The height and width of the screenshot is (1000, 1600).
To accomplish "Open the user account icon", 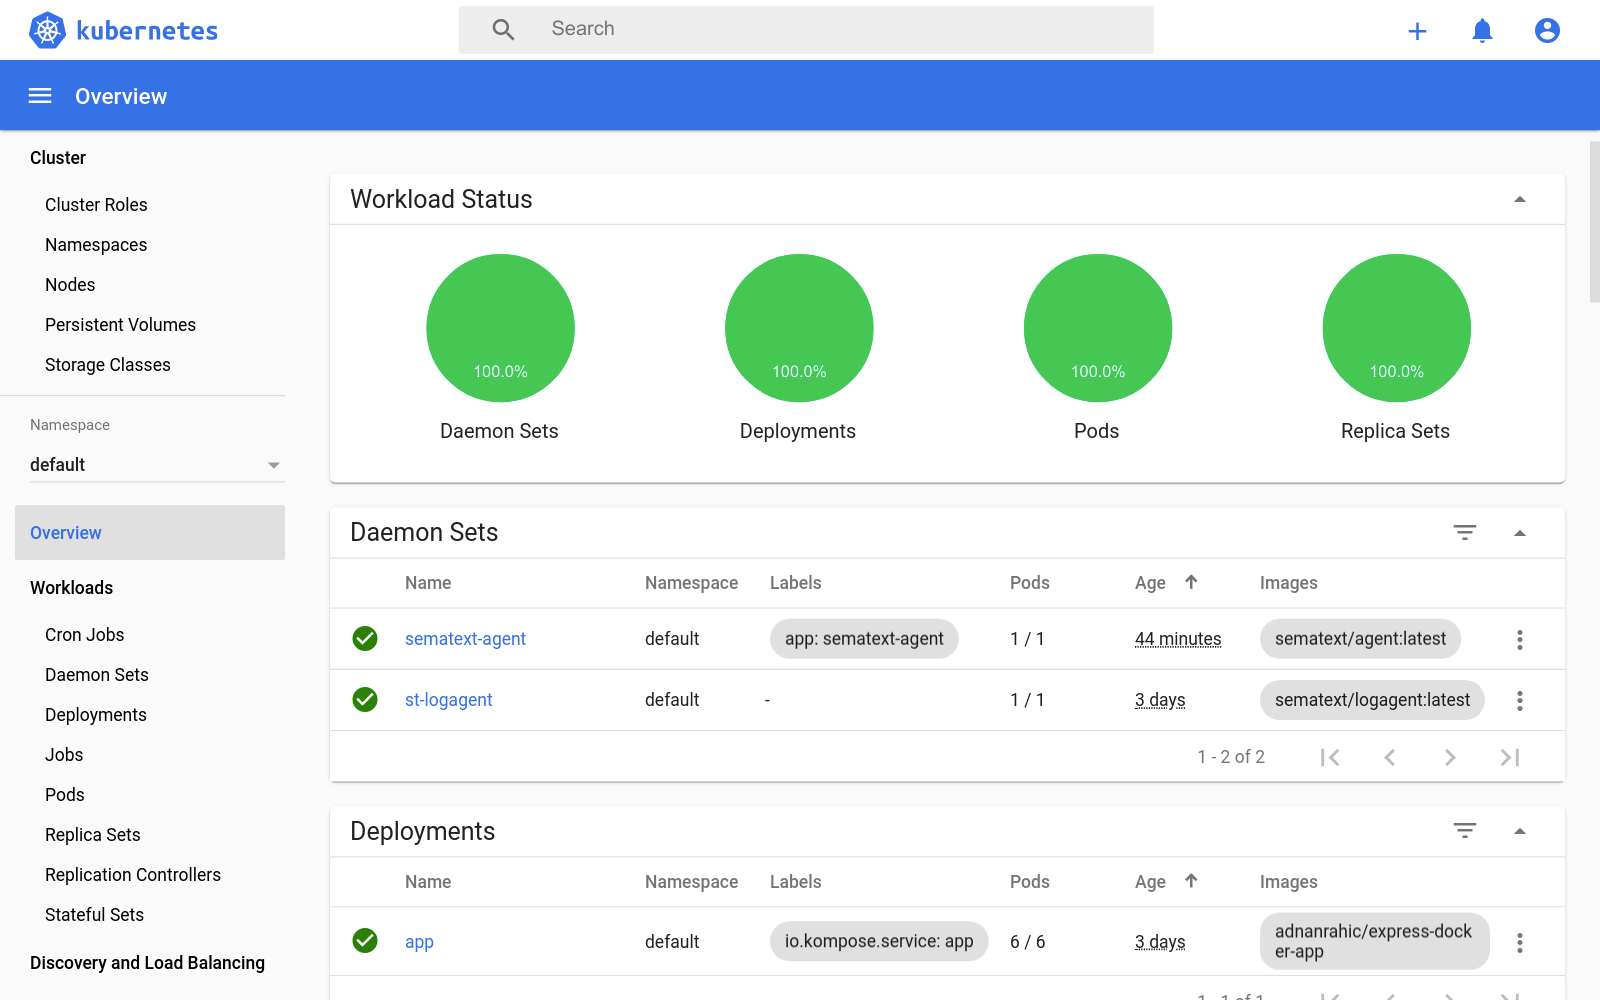I will [1547, 31].
